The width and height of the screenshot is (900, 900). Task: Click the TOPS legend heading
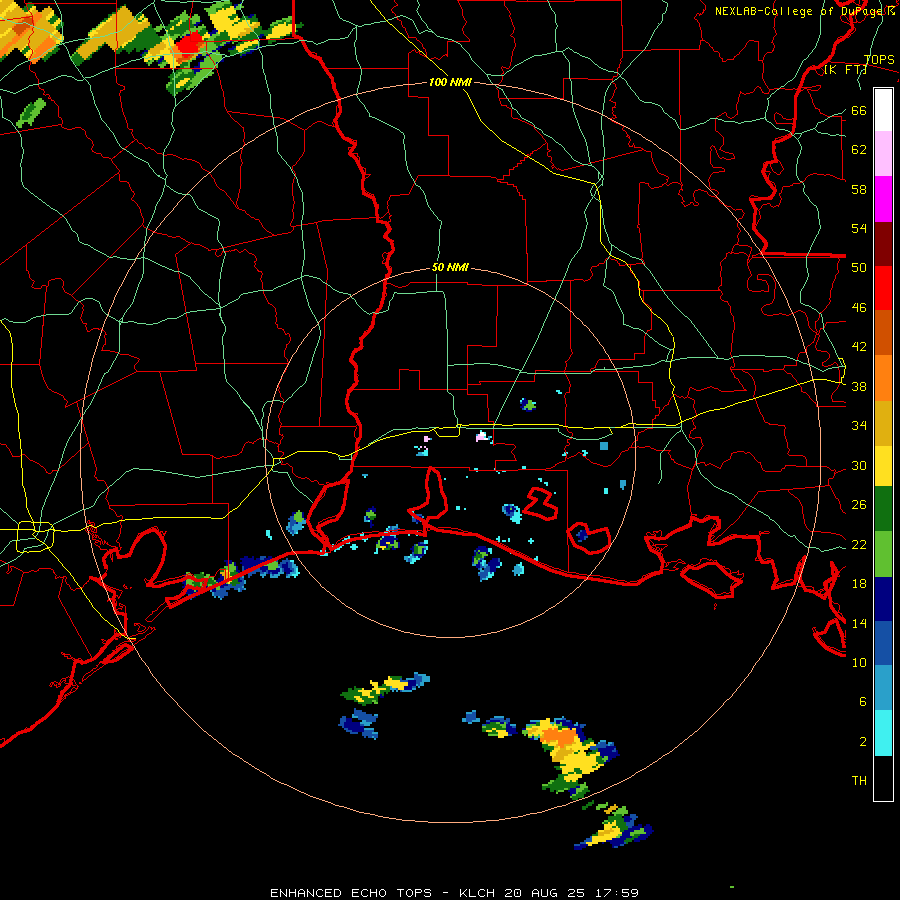(x=879, y=60)
